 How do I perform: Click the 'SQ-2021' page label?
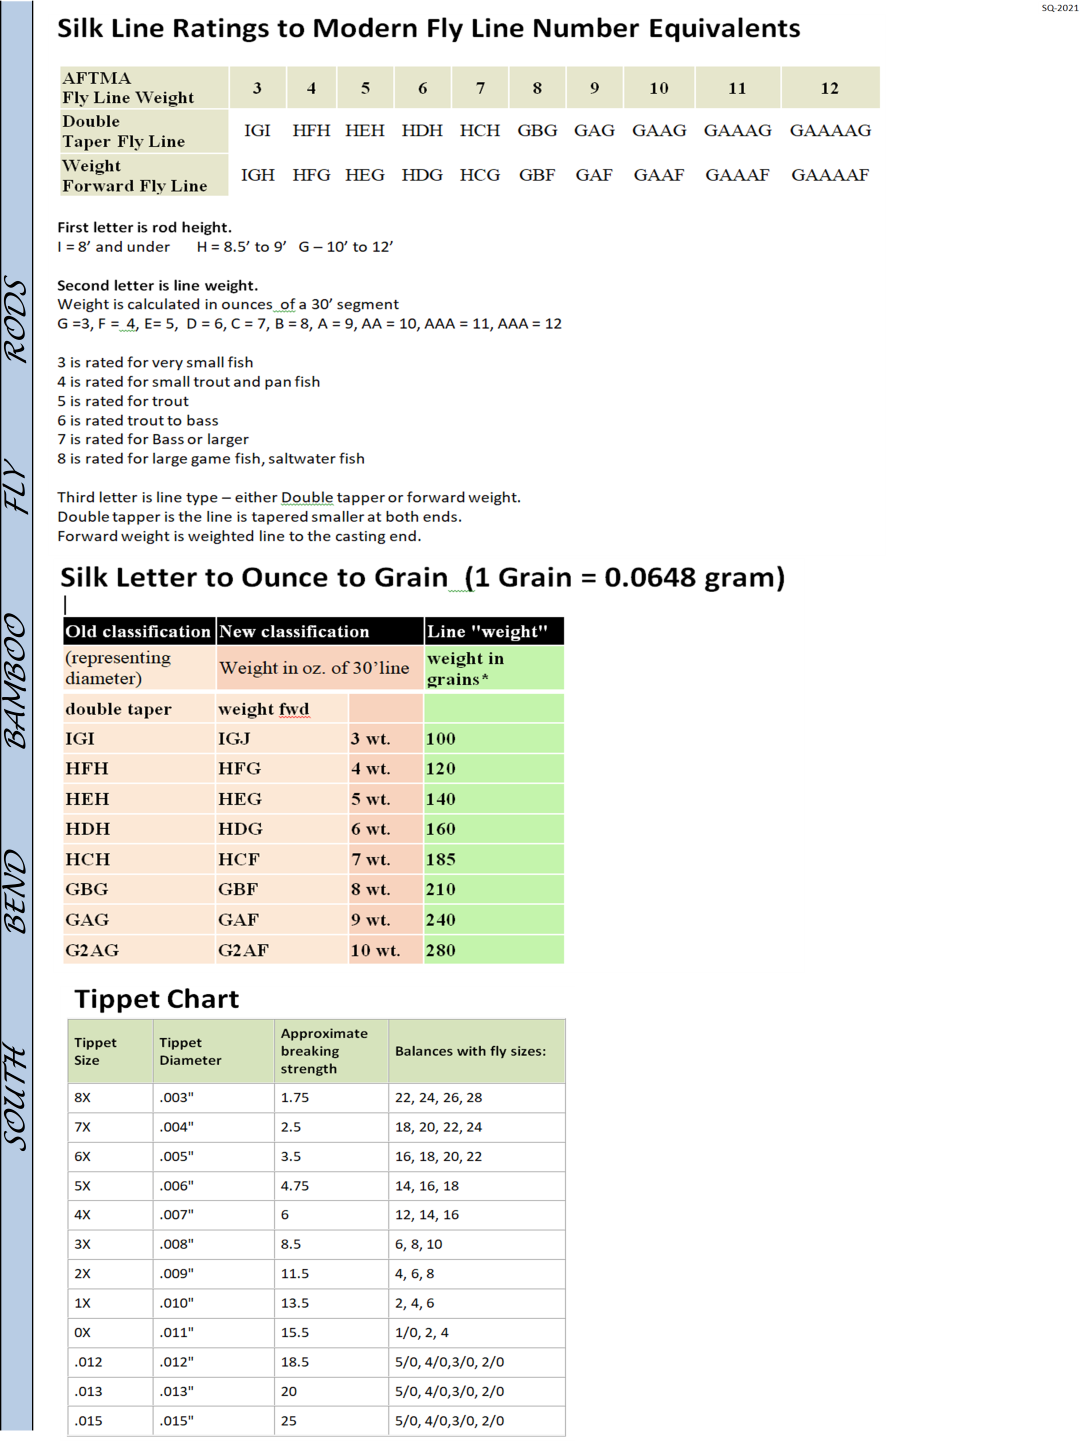click(x=1059, y=8)
